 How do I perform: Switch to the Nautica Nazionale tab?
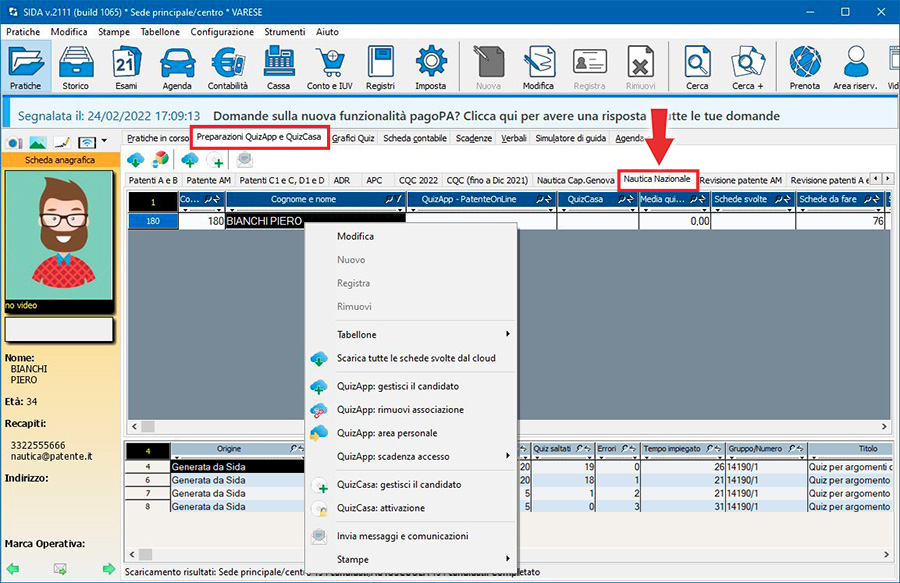coord(657,179)
